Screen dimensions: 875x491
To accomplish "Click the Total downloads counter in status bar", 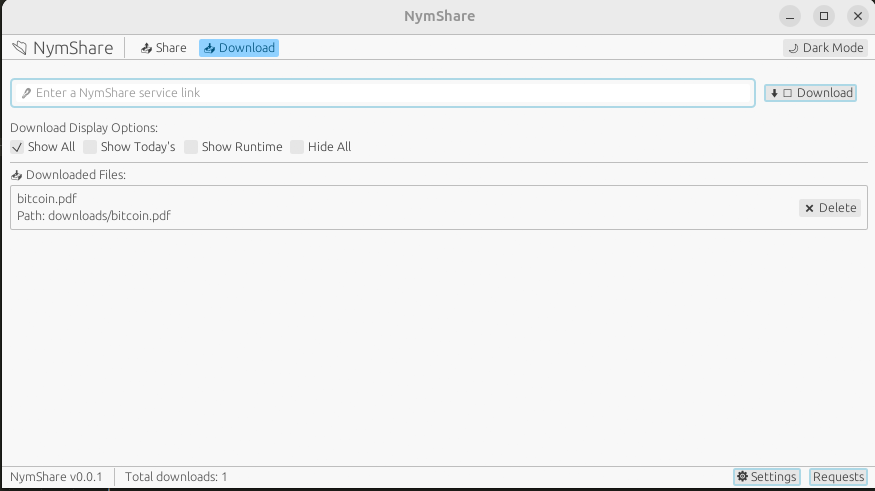I will [176, 477].
